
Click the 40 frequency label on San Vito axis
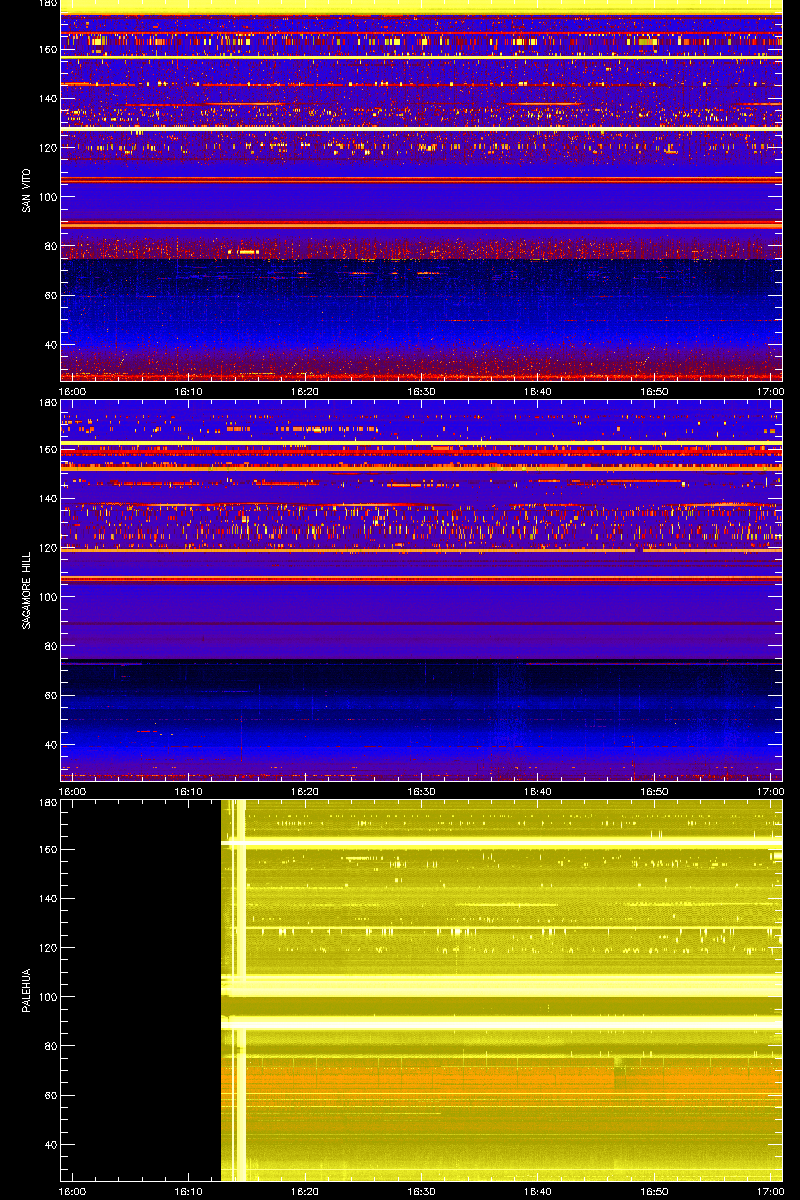tap(50, 345)
